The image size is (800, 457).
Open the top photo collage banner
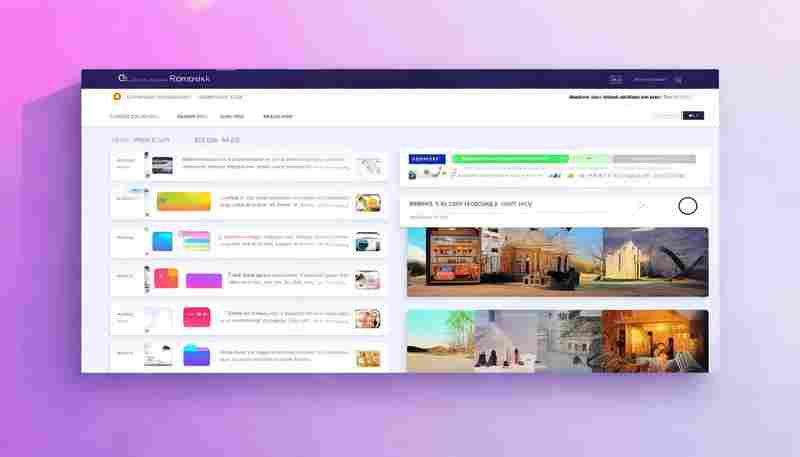click(x=558, y=262)
